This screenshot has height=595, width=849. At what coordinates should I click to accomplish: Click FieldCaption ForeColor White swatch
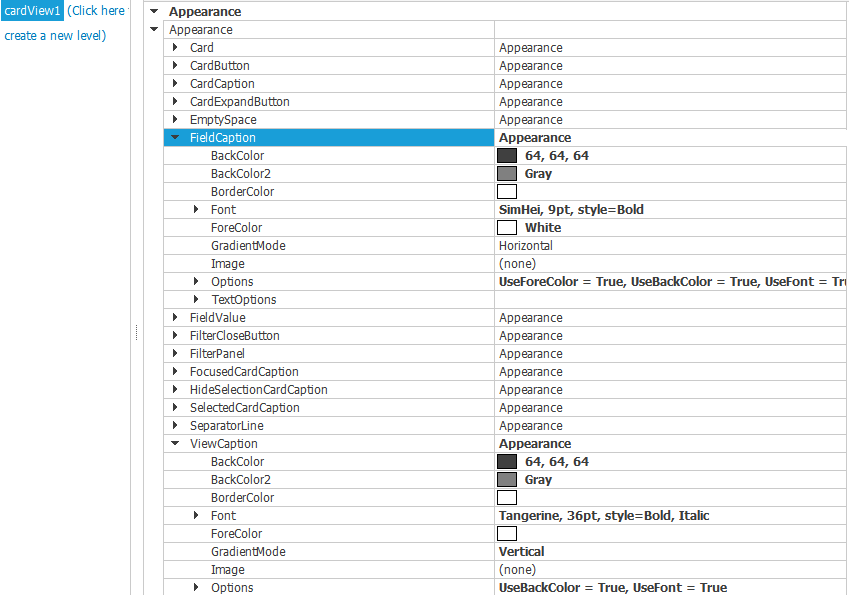tap(507, 228)
